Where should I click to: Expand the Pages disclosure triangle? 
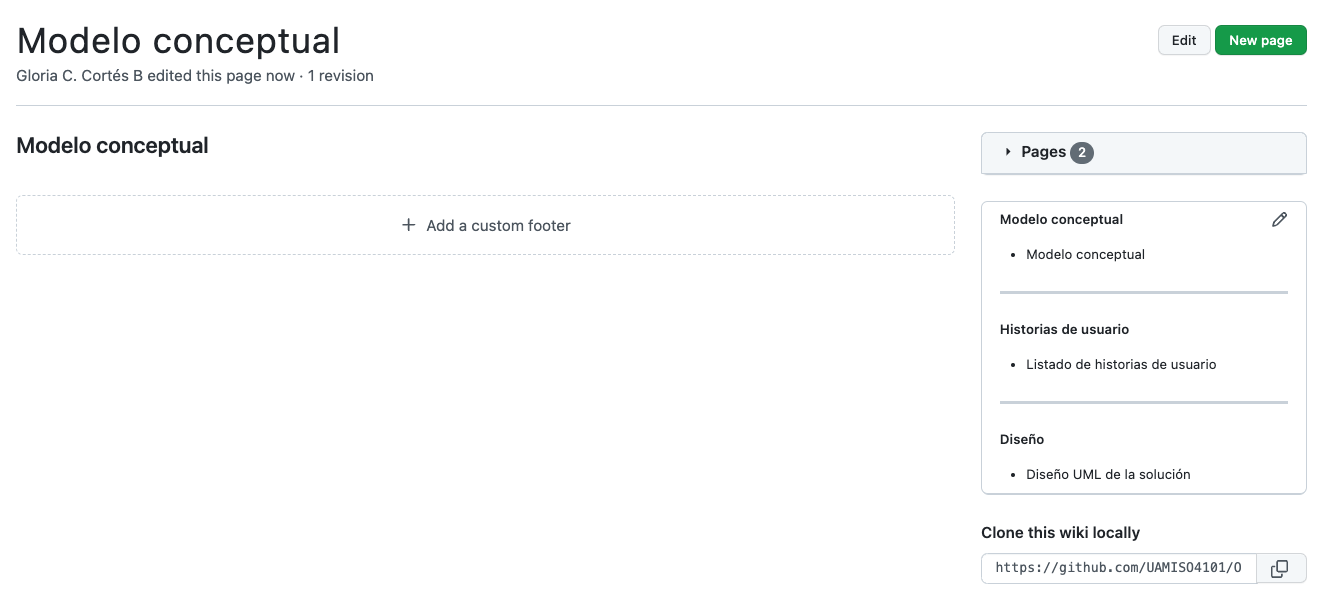tap(1007, 152)
